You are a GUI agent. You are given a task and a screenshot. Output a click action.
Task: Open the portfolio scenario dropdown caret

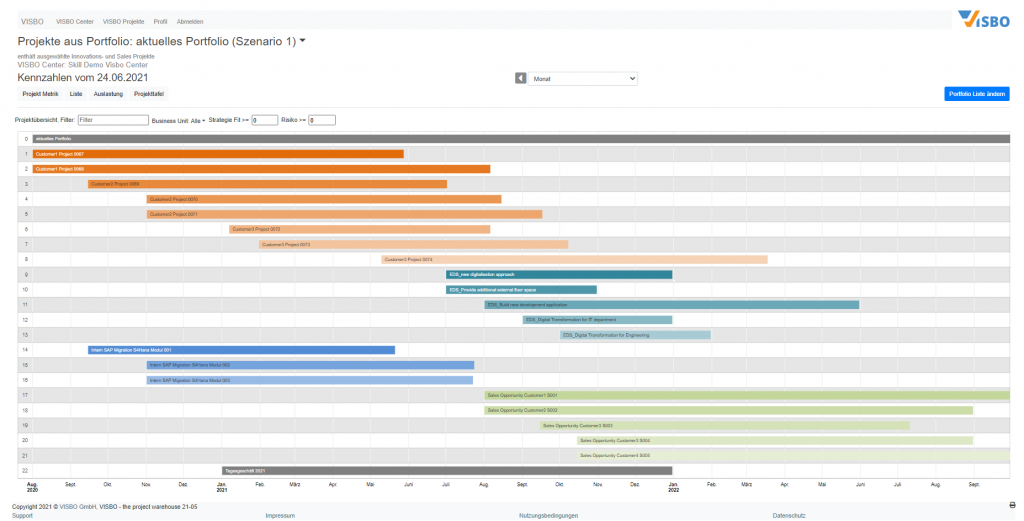[303, 41]
